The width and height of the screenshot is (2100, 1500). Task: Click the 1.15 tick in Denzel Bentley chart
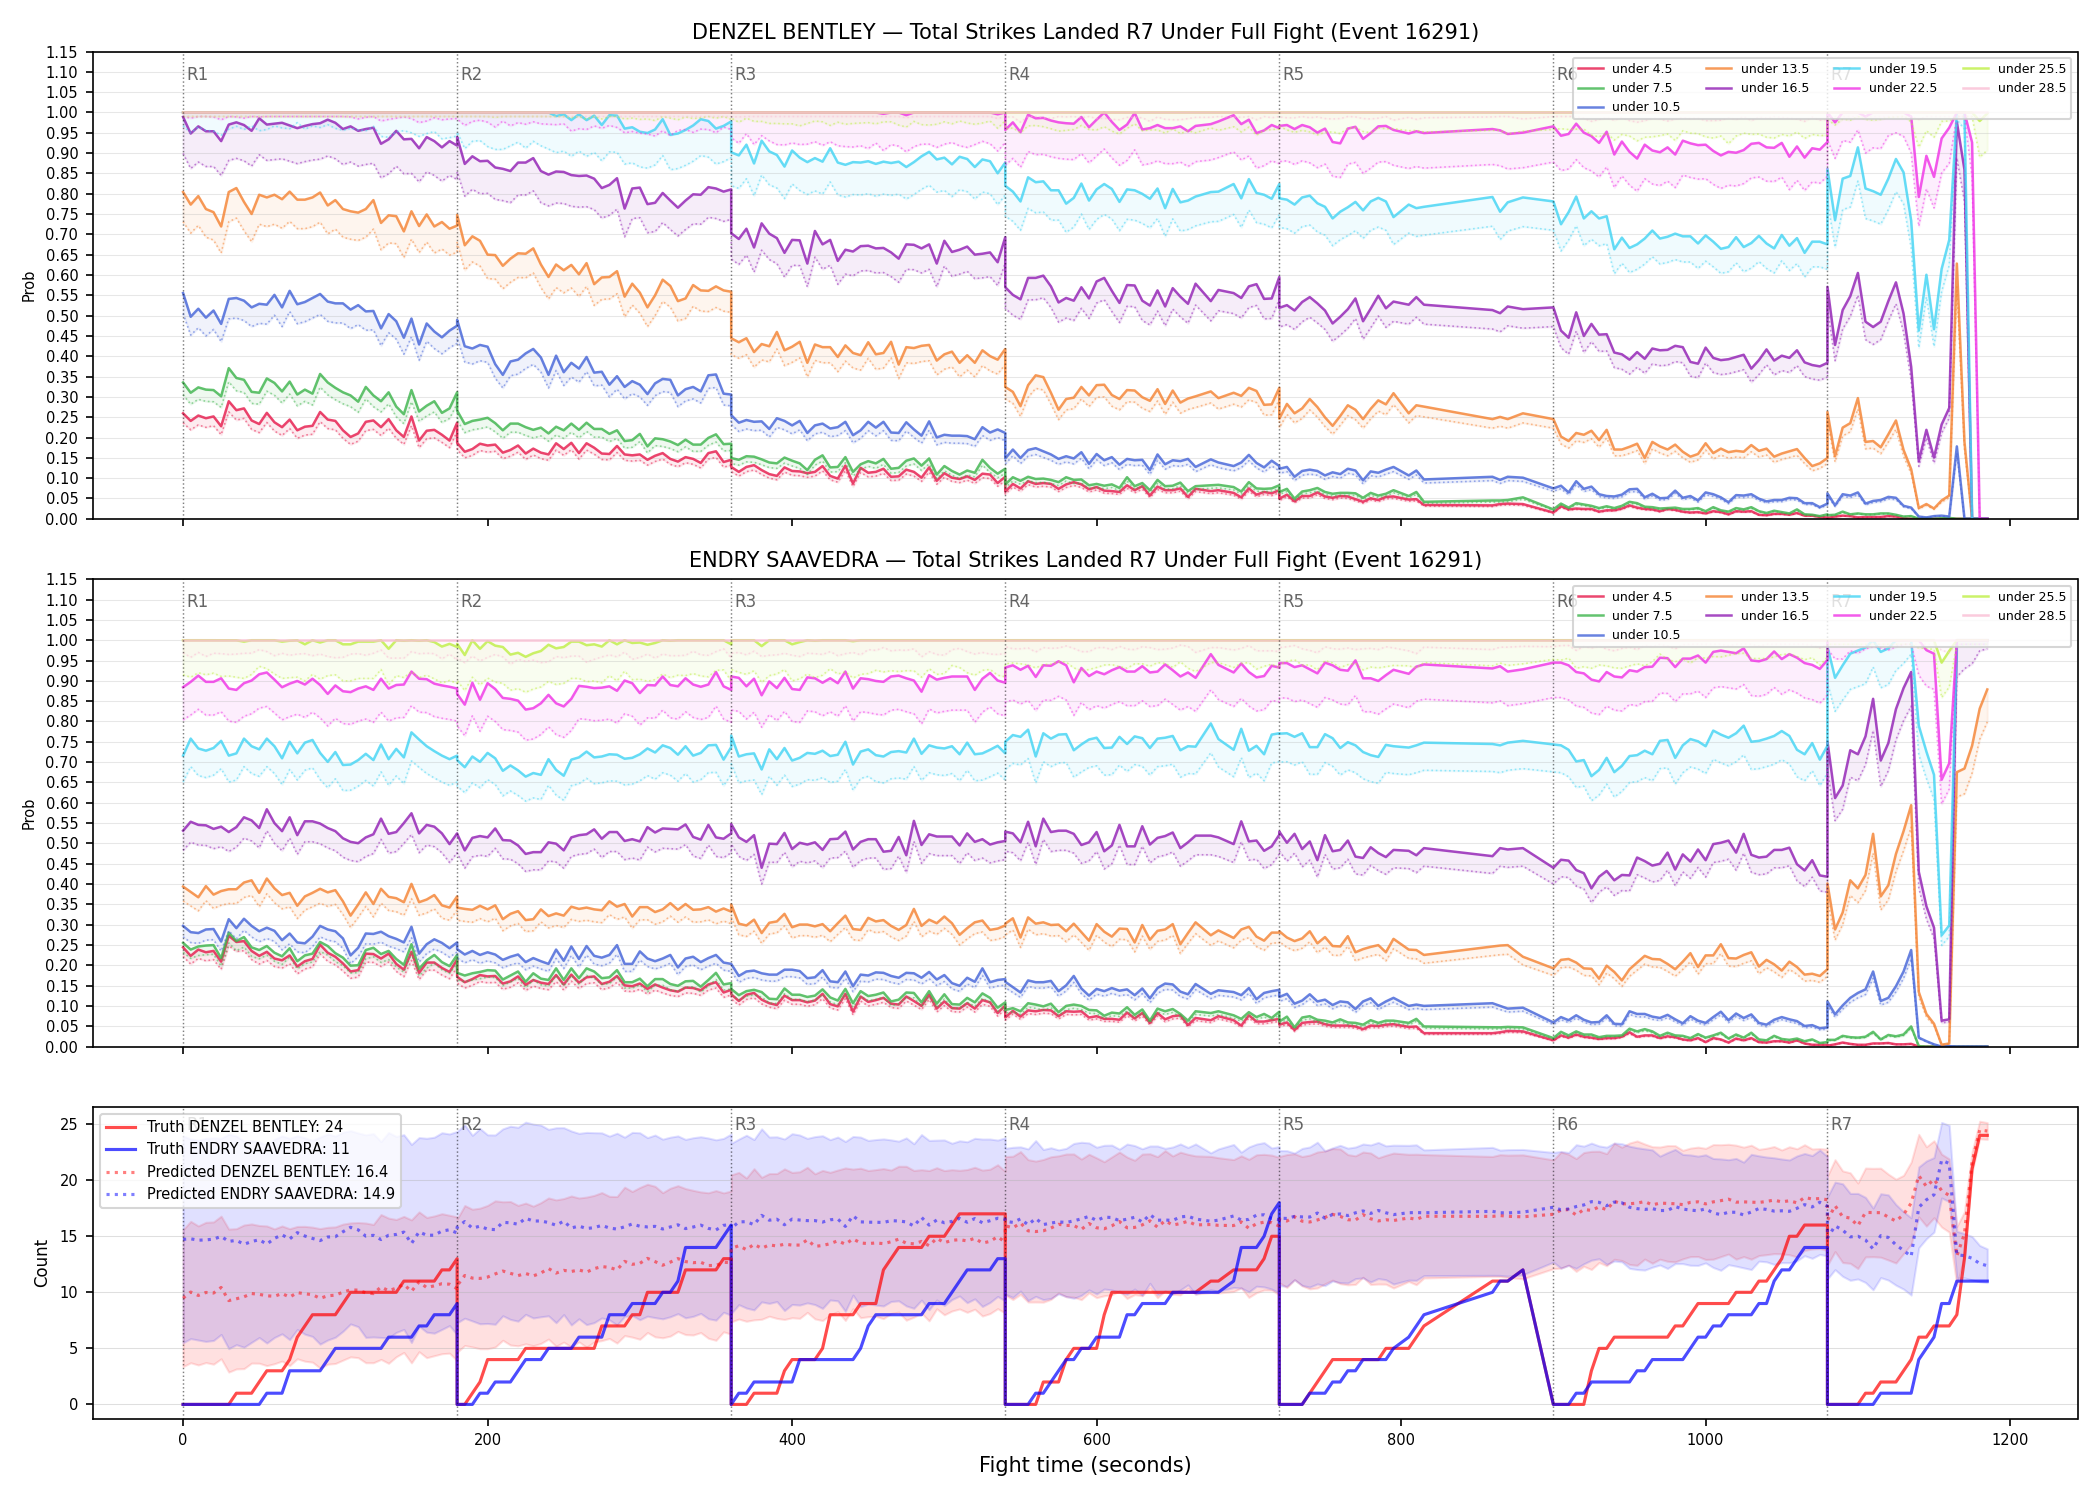coord(62,52)
